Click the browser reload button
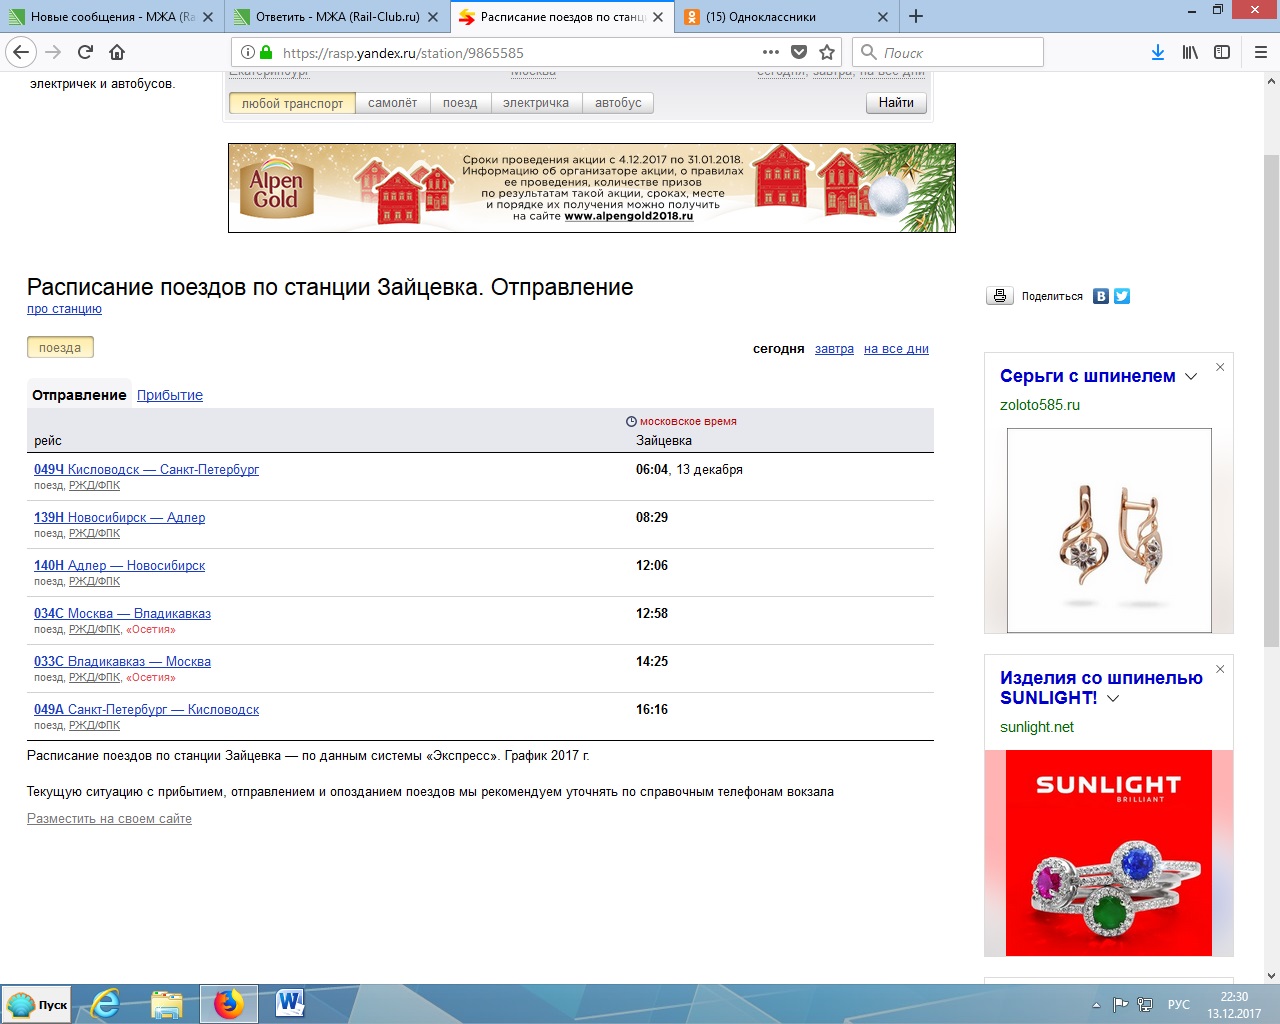This screenshot has width=1280, height=1024. pyautogui.click(x=85, y=52)
